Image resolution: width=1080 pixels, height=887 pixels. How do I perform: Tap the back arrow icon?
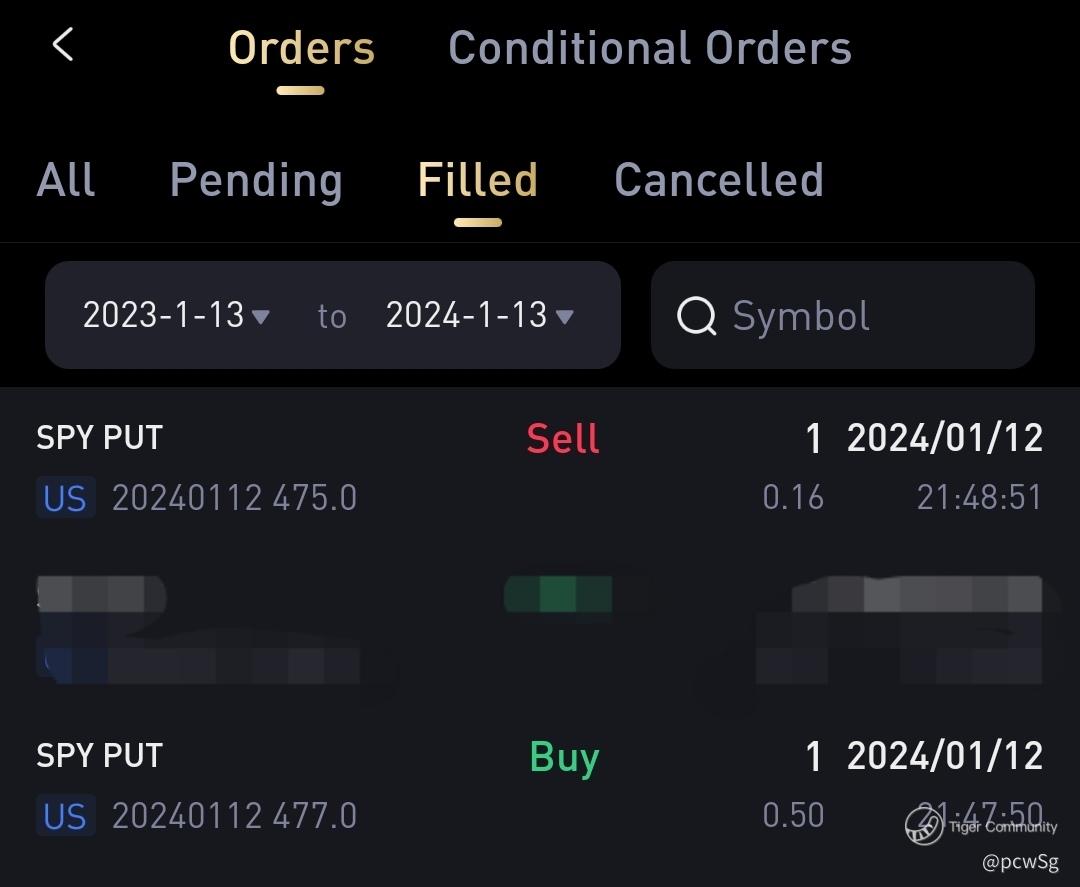[x=63, y=45]
